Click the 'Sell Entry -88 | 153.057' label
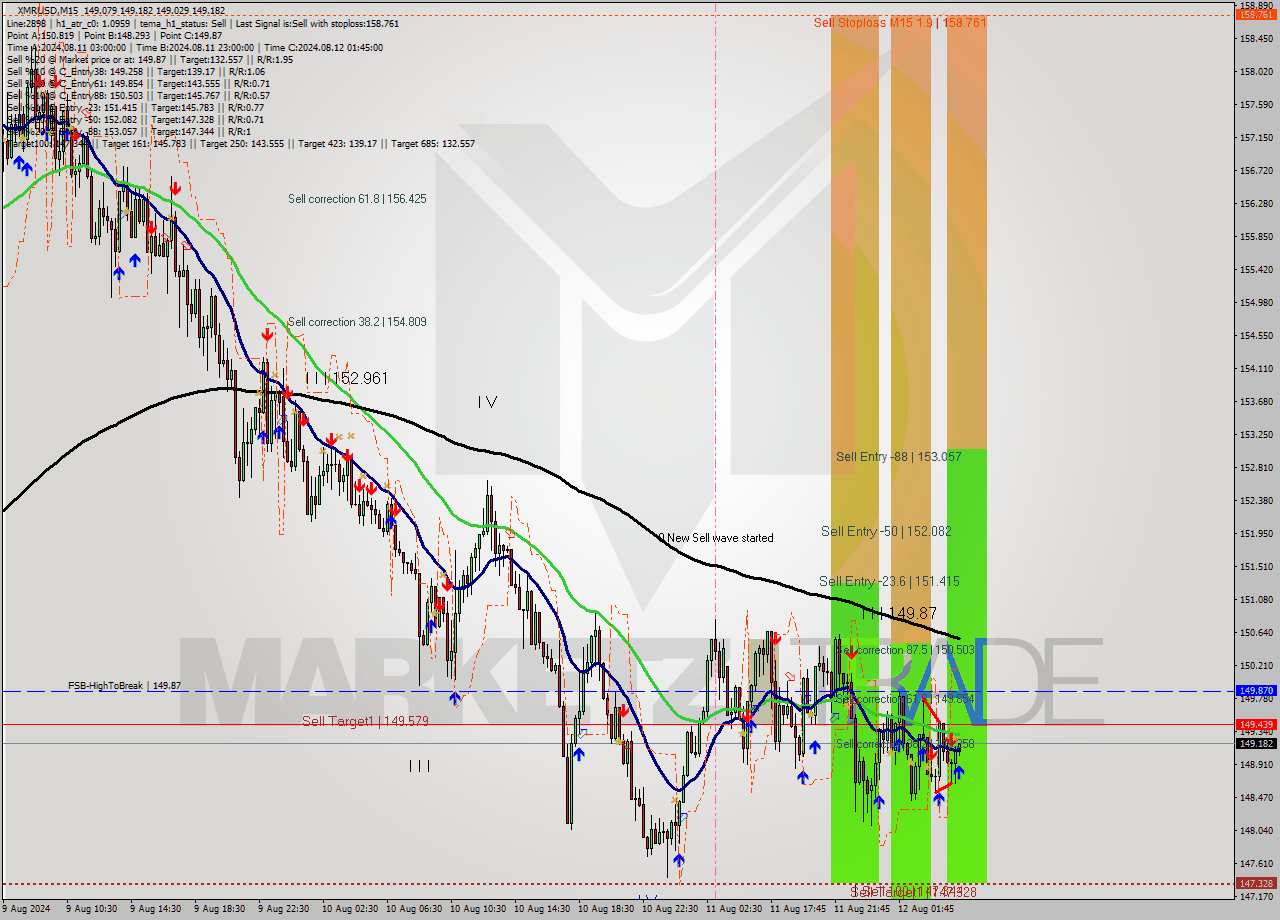 click(x=899, y=456)
